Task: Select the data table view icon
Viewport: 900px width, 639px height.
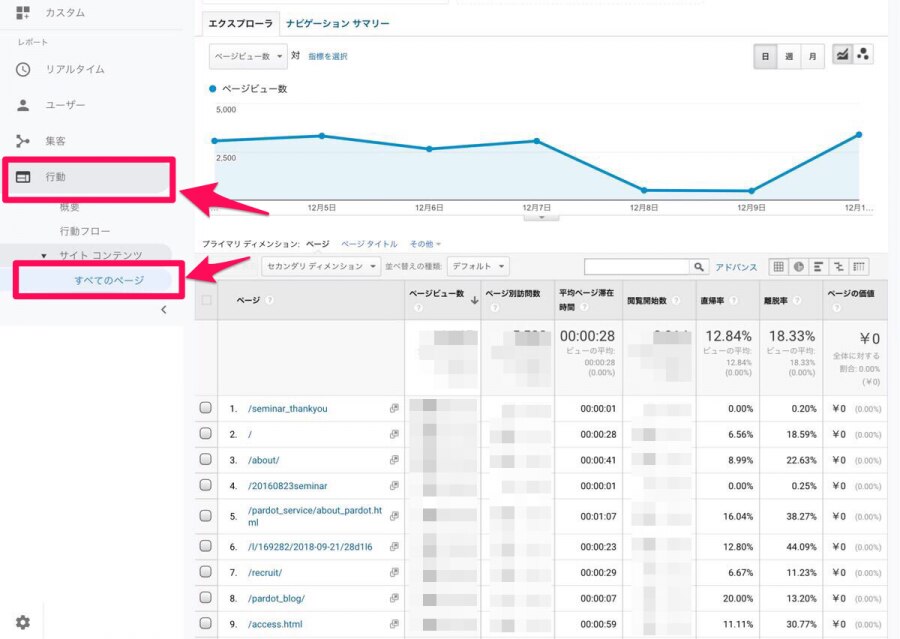Action: tap(779, 267)
